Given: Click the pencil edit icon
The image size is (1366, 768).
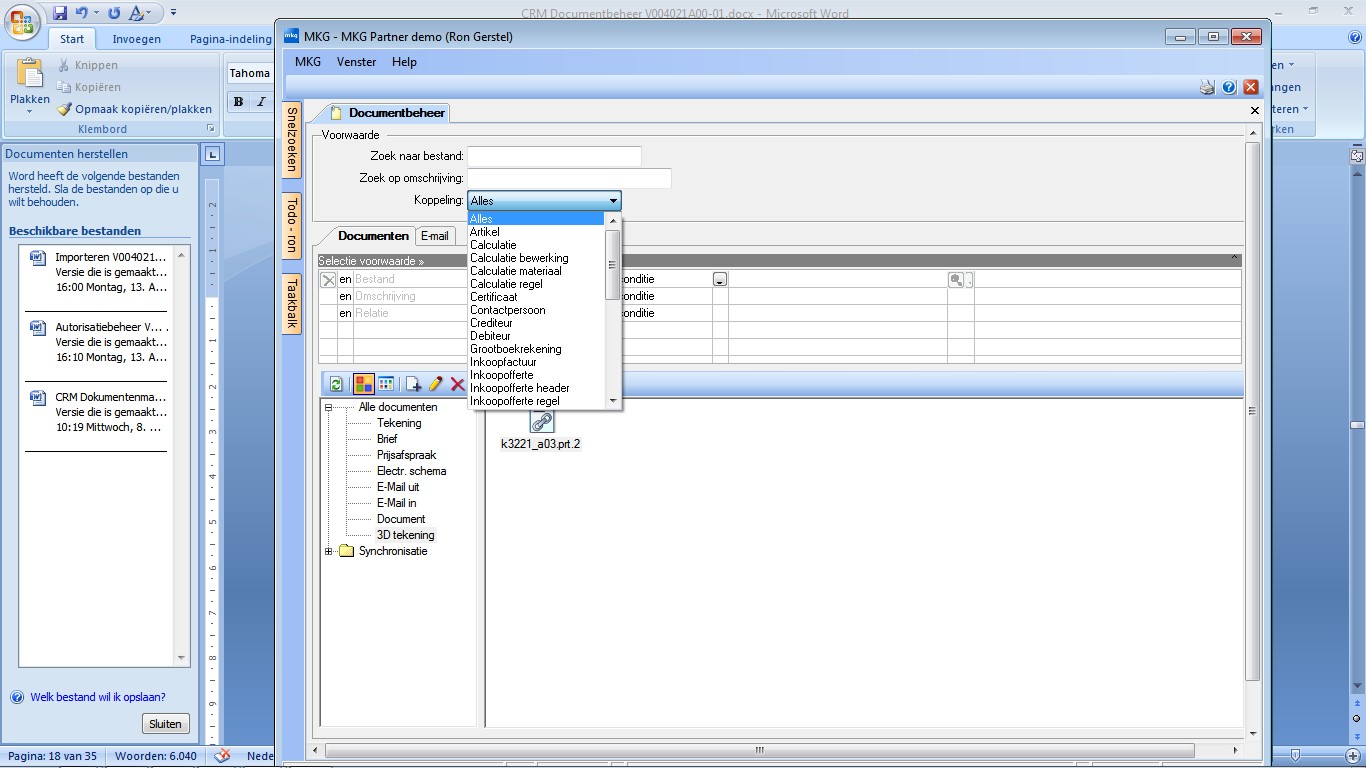Looking at the screenshot, I should pos(436,384).
